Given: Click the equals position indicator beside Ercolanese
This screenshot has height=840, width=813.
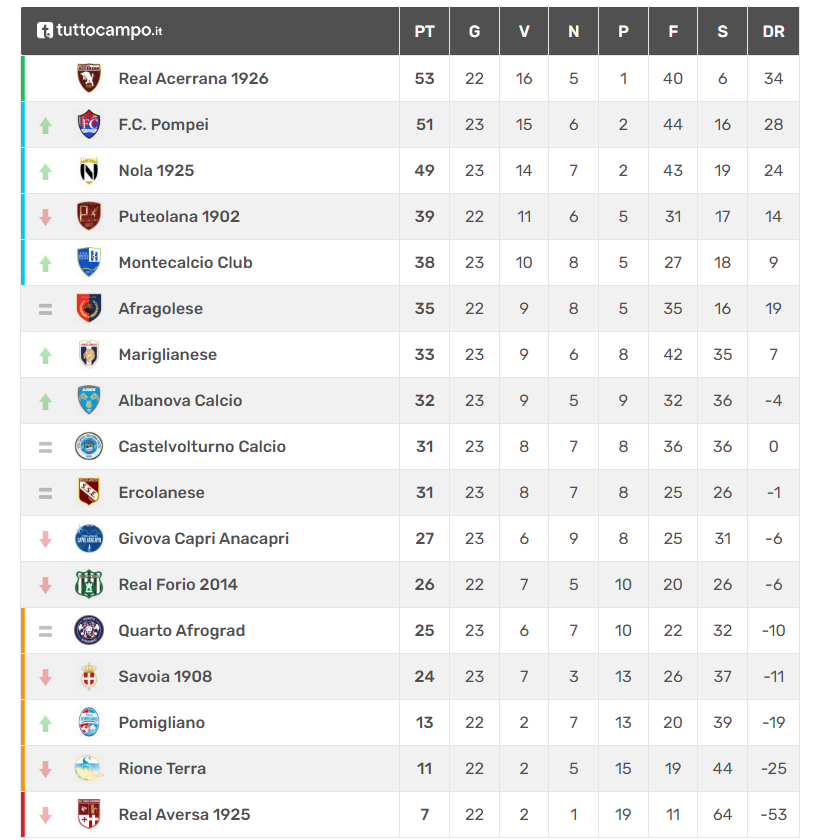Looking at the screenshot, I should [x=46, y=493].
